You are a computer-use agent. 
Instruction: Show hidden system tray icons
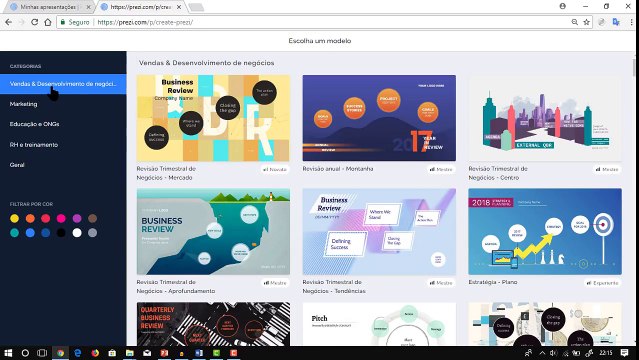pos(542,353)
